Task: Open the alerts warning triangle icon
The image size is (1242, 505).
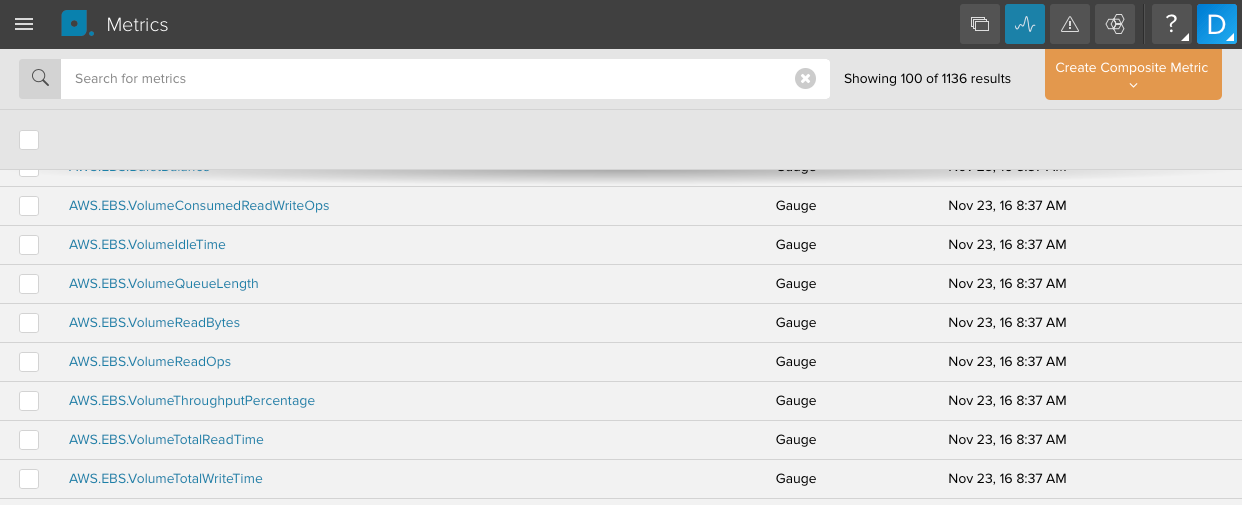Action: coord(1070,24)
